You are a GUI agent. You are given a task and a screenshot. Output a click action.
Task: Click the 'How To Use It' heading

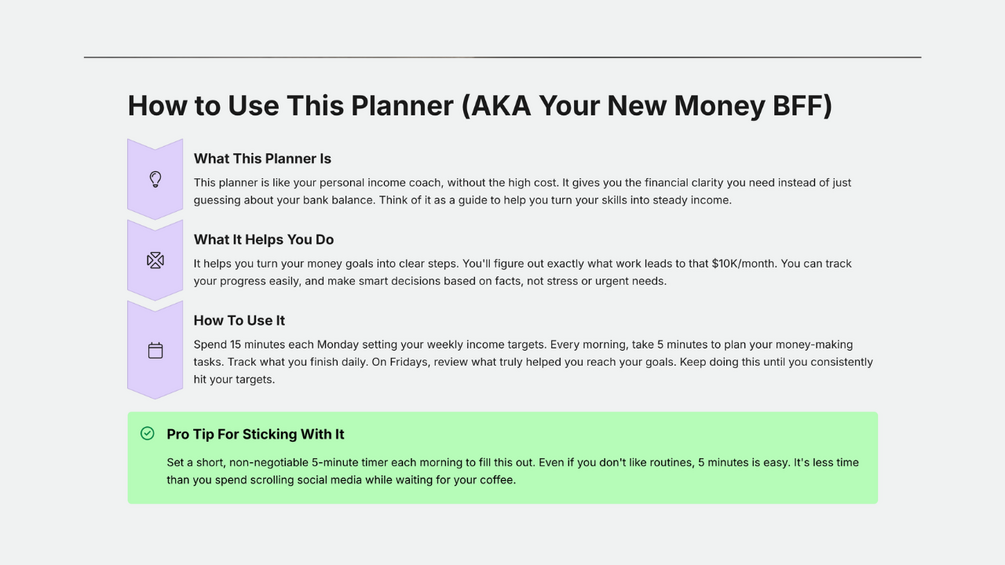pyautogui.click(x=239, y=321)
